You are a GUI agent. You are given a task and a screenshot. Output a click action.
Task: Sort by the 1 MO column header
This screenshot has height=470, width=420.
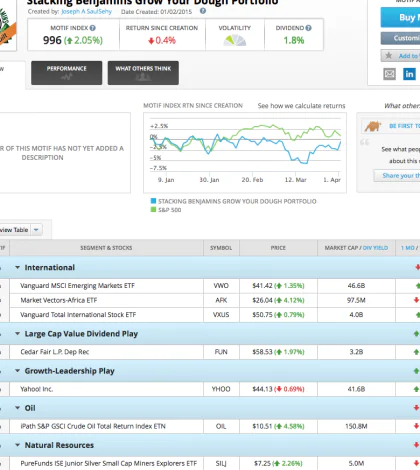408,248
